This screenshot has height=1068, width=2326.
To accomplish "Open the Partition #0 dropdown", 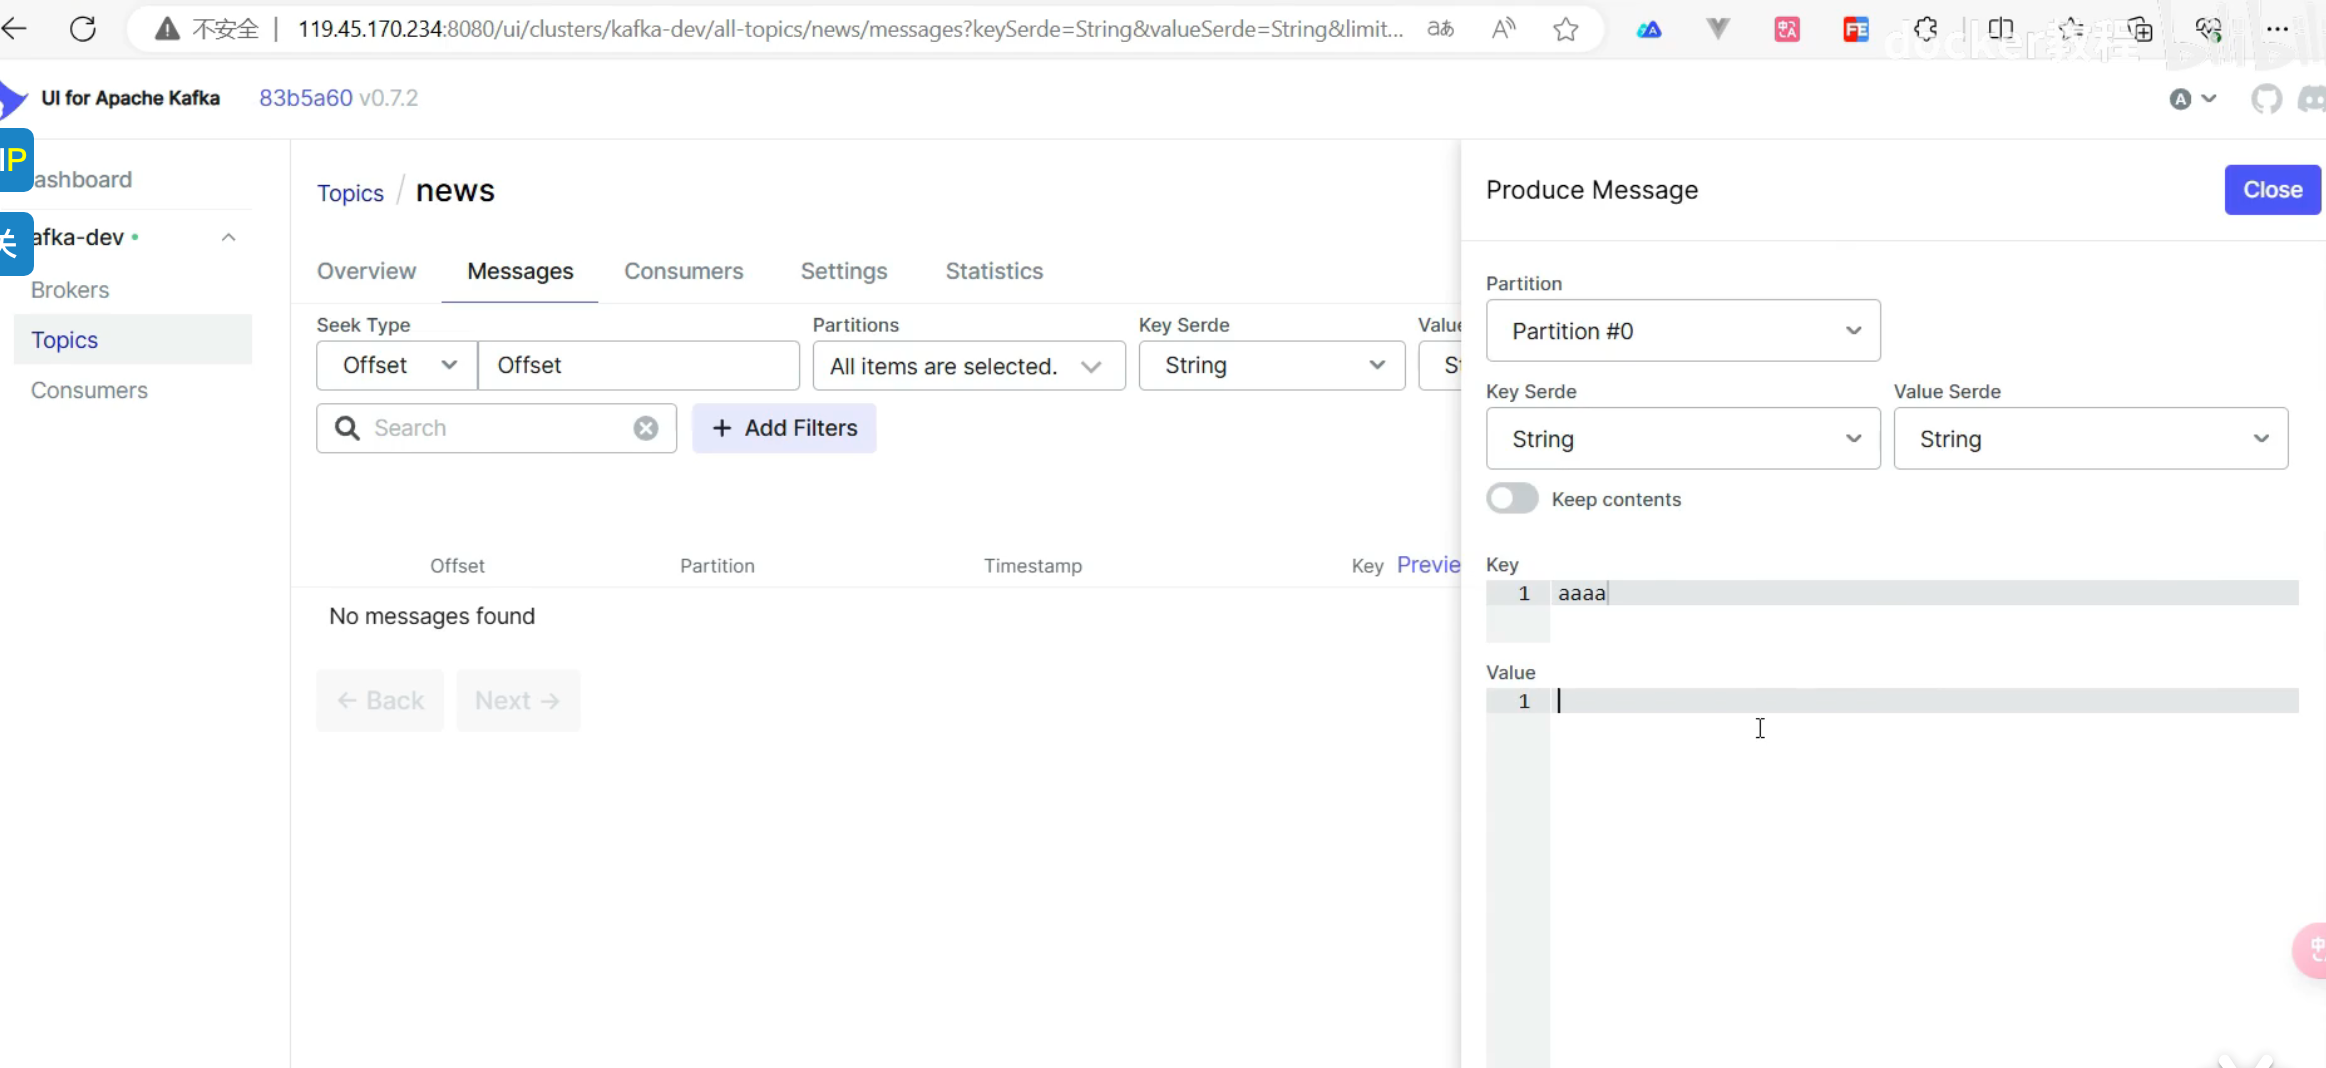I will tap(1683, 331).
